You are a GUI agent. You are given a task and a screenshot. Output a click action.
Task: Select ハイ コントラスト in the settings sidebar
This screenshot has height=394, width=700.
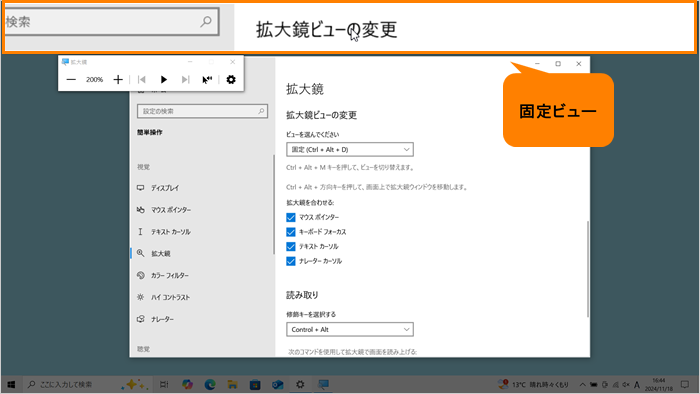pyautogui.click(x=202, y=297)
